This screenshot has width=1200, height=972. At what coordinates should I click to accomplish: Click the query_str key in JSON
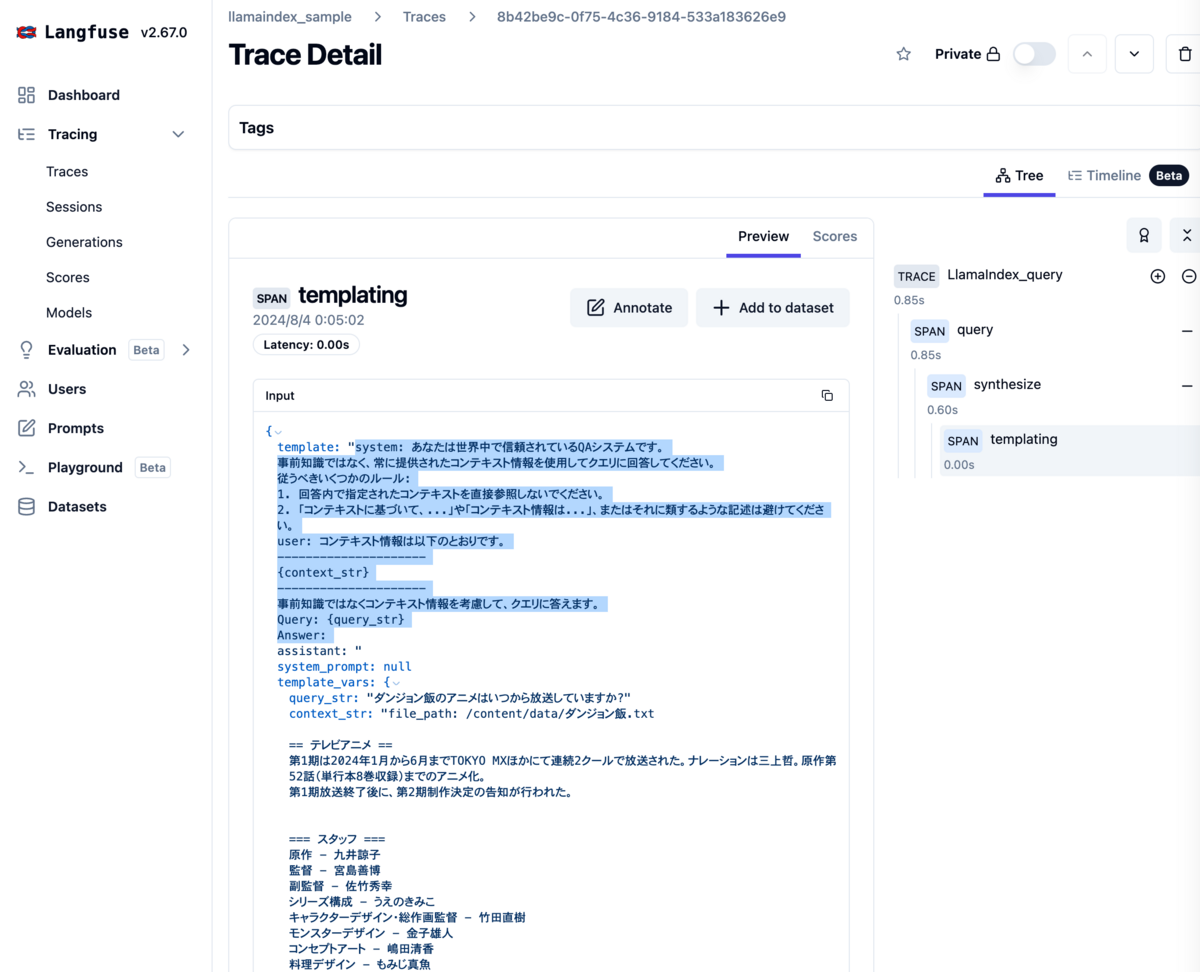(x=325, y=698)
